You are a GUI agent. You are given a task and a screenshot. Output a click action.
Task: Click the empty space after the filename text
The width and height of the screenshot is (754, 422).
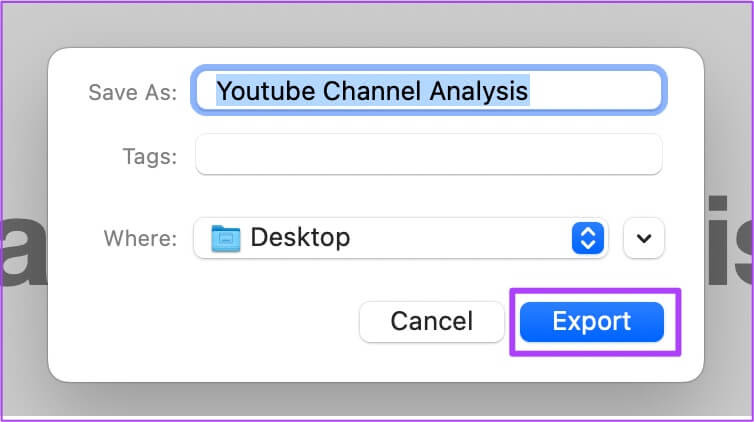click(594, 90)
